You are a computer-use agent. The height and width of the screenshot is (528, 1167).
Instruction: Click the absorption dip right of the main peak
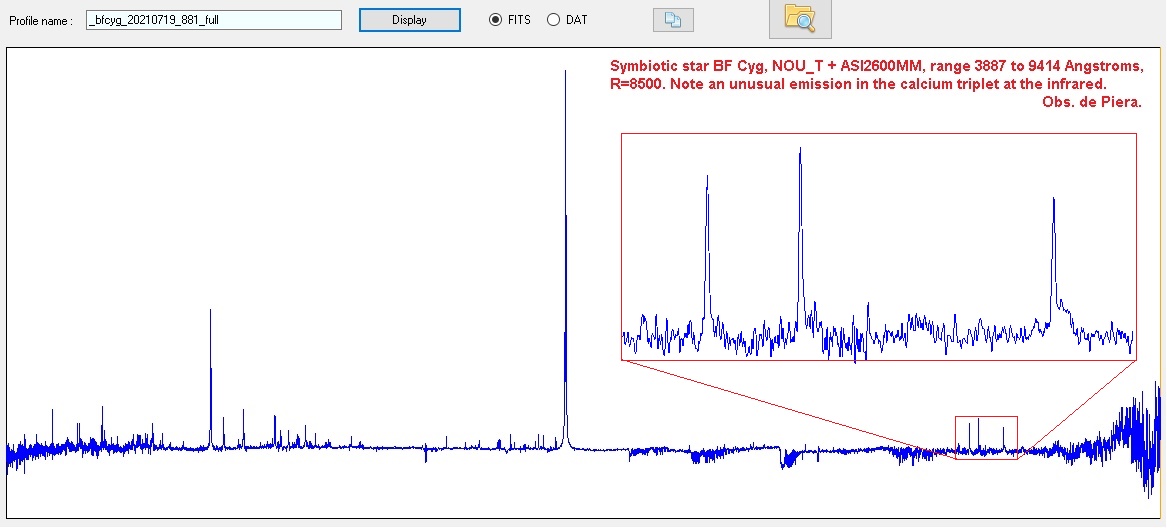pyautogui.click(x=785, y=460)
